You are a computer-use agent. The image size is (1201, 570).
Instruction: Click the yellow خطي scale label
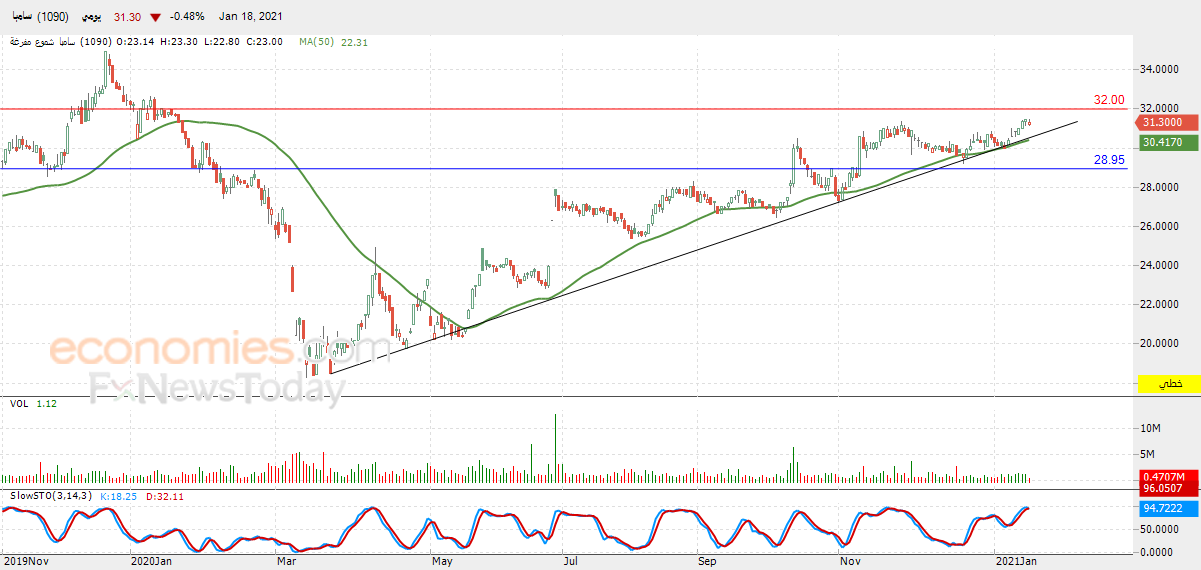click(1169, 383)
